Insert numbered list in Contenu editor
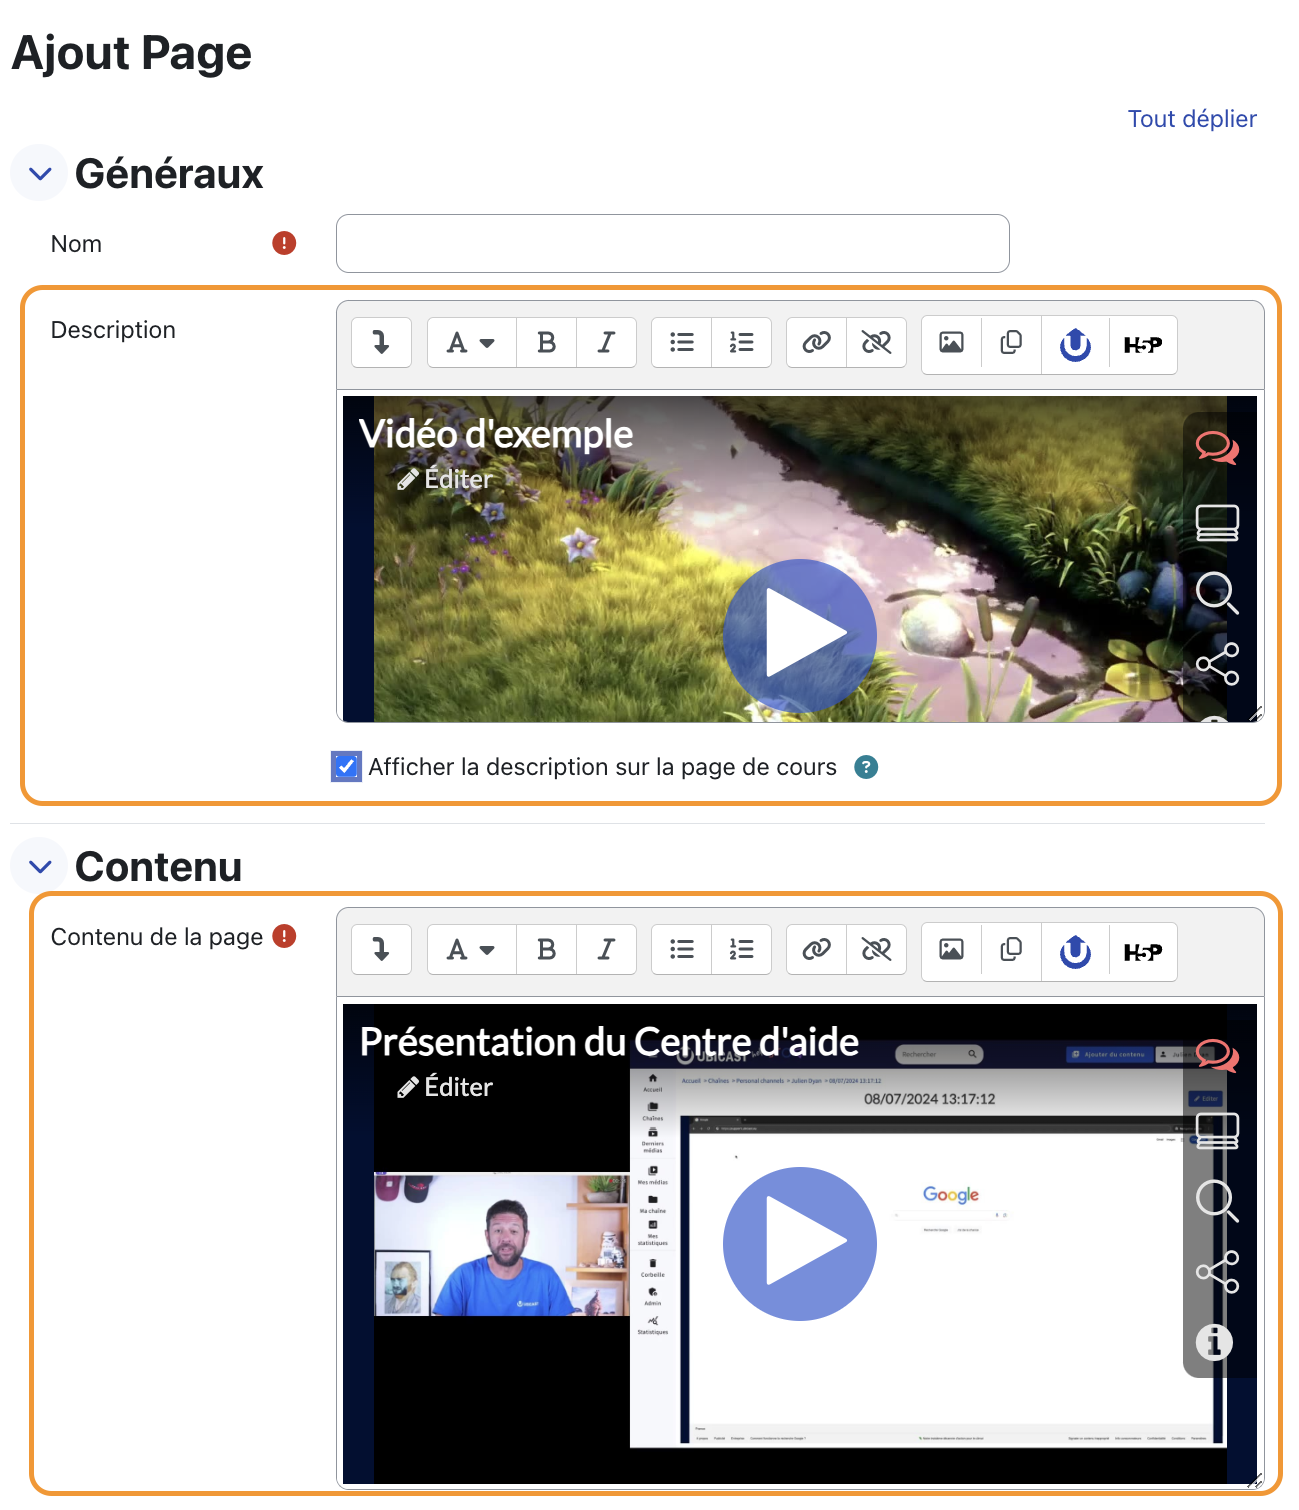This screenshot has height=1510, width=1299. (x=741, y=949)
